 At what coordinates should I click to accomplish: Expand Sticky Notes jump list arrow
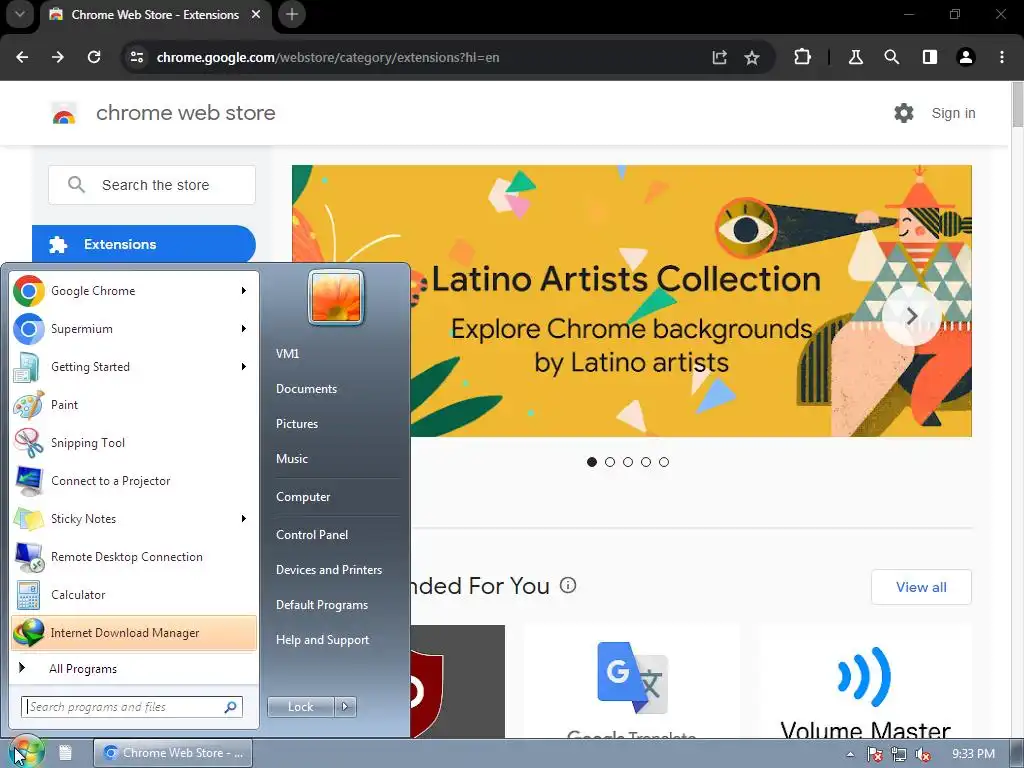point(244,519)
